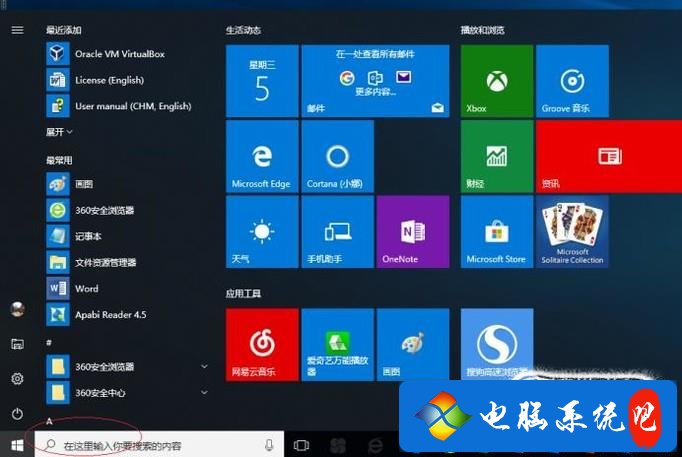This screenshot has width=682, height=457.
Task: Click the 最常用 section label
Action: tap(59, 160)
